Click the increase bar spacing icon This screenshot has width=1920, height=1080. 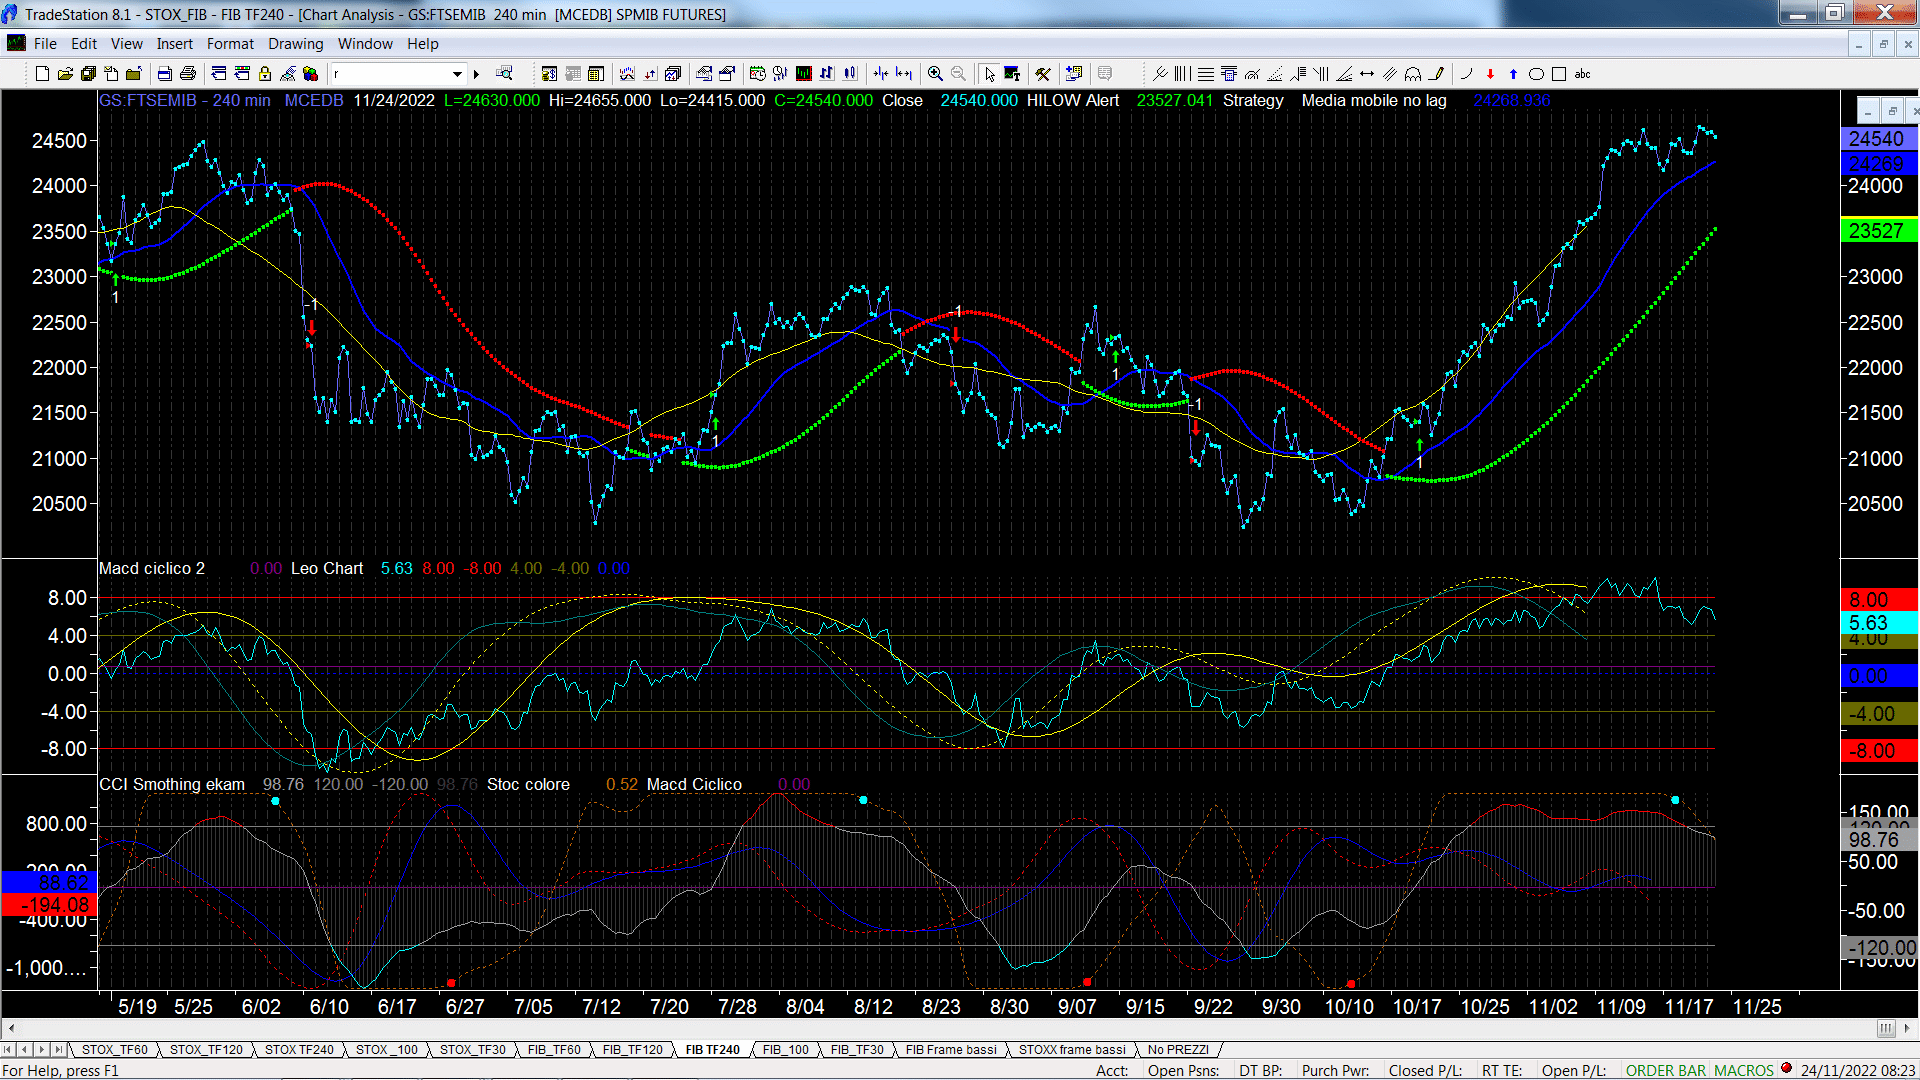coord(904,74)
